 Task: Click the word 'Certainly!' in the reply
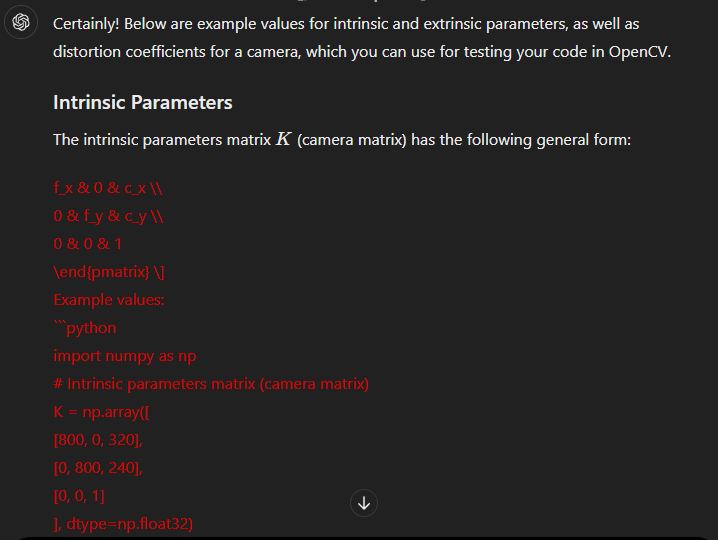pyautogui.click(x=88, y=23)
